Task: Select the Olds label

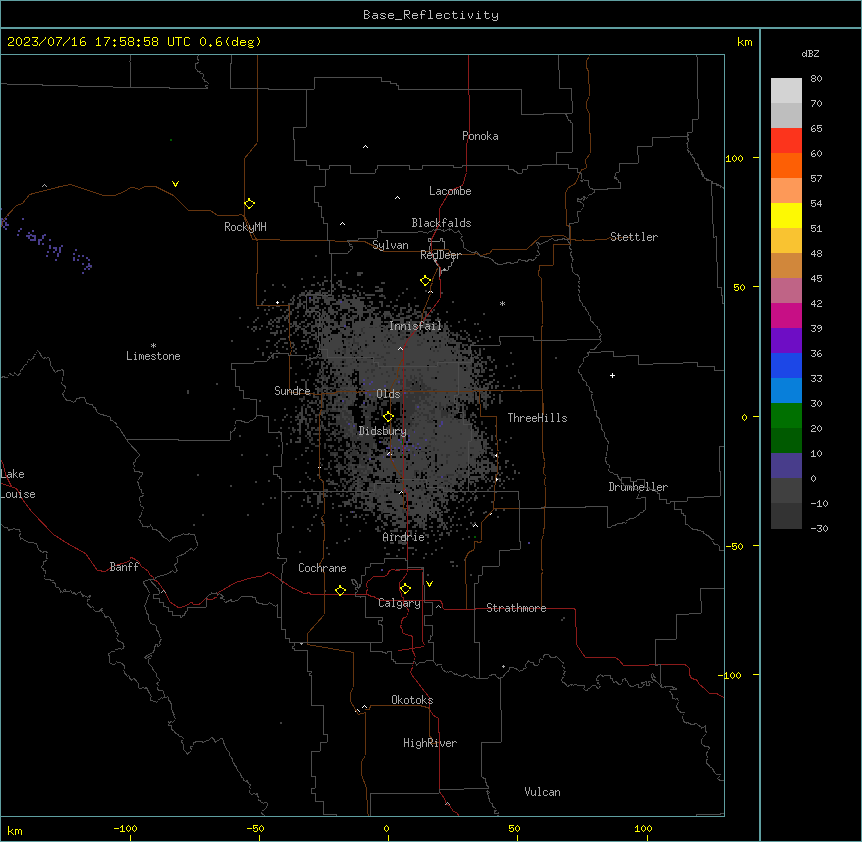Action: pyautogui.click(x=388, y=394)
